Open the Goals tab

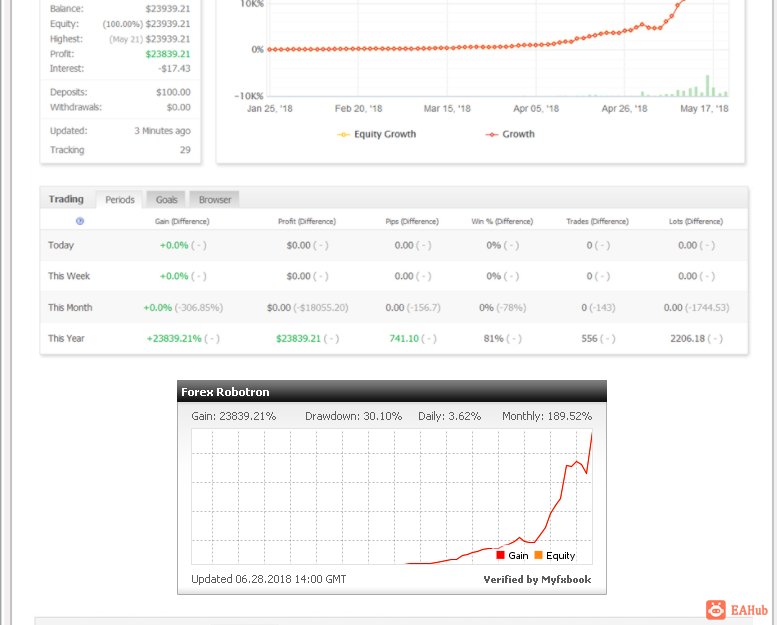[x=166, y=200]
